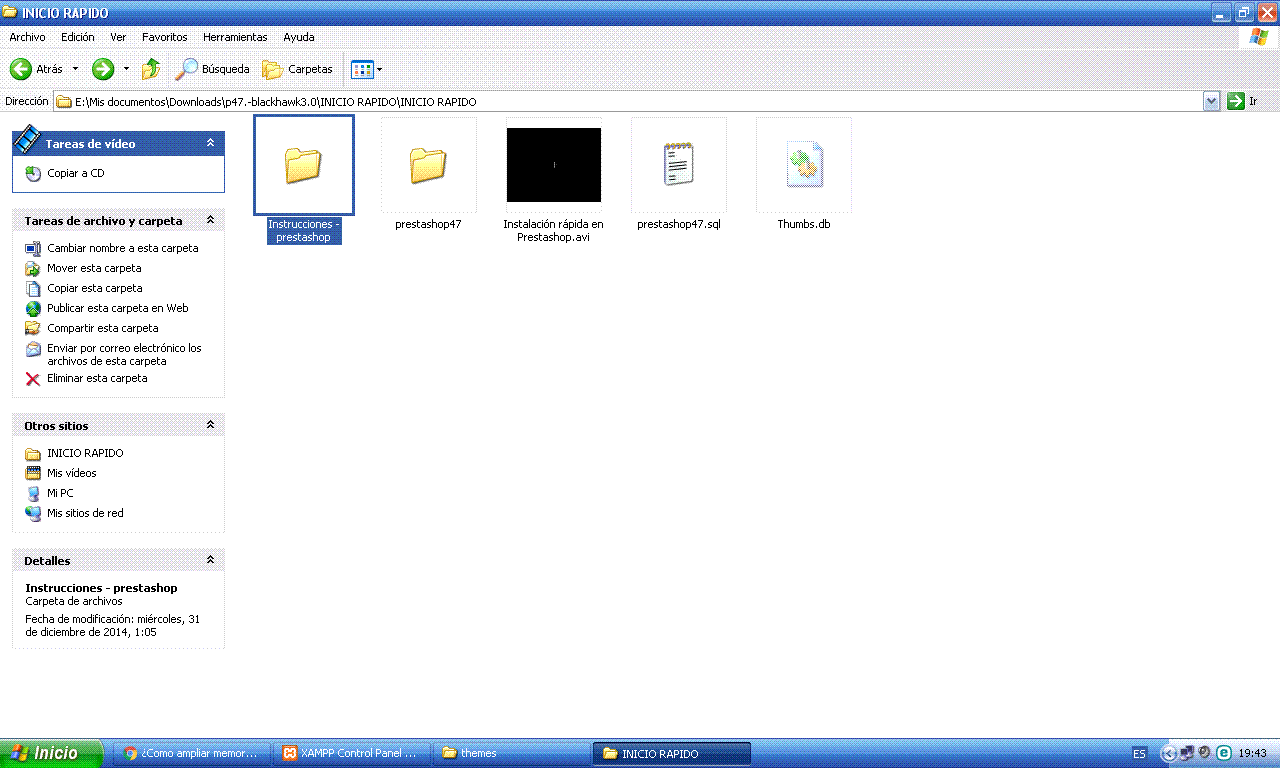Image resolution: width=1280 pixels, height=768 pixels.
Task: Click the Compartir esta carpeta icon
Action: pyautogui.click(x=33, y=328)
